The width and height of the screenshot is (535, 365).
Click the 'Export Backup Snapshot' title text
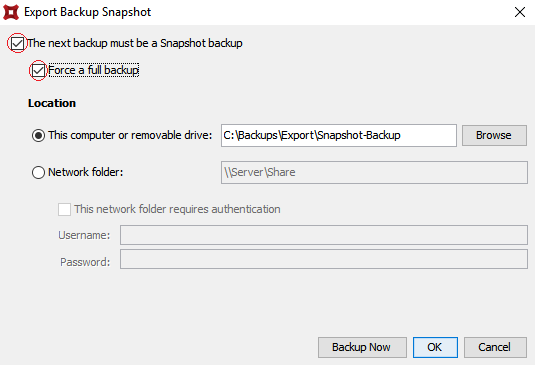click(87, 12)
